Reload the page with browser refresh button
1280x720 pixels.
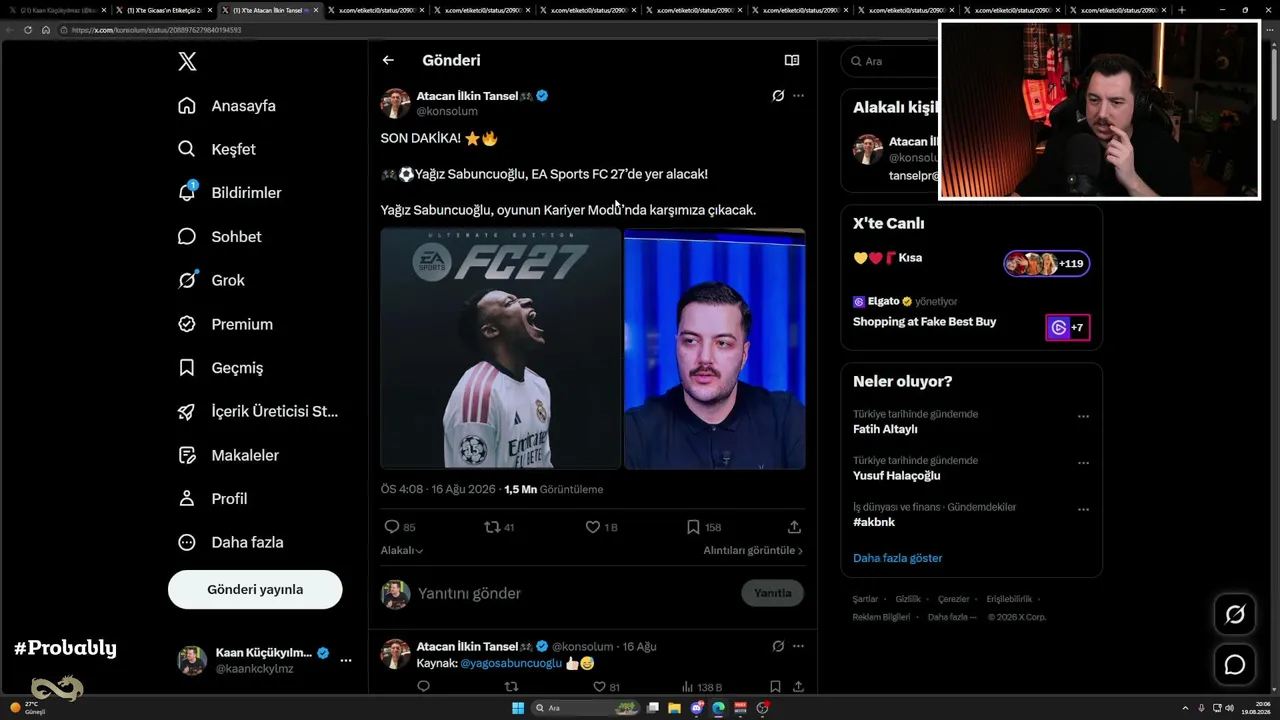pos(28,30)
